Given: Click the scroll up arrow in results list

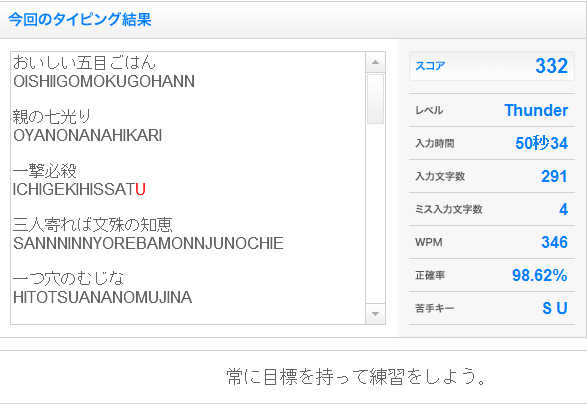Looking at the screenshot, I should 375,63.
